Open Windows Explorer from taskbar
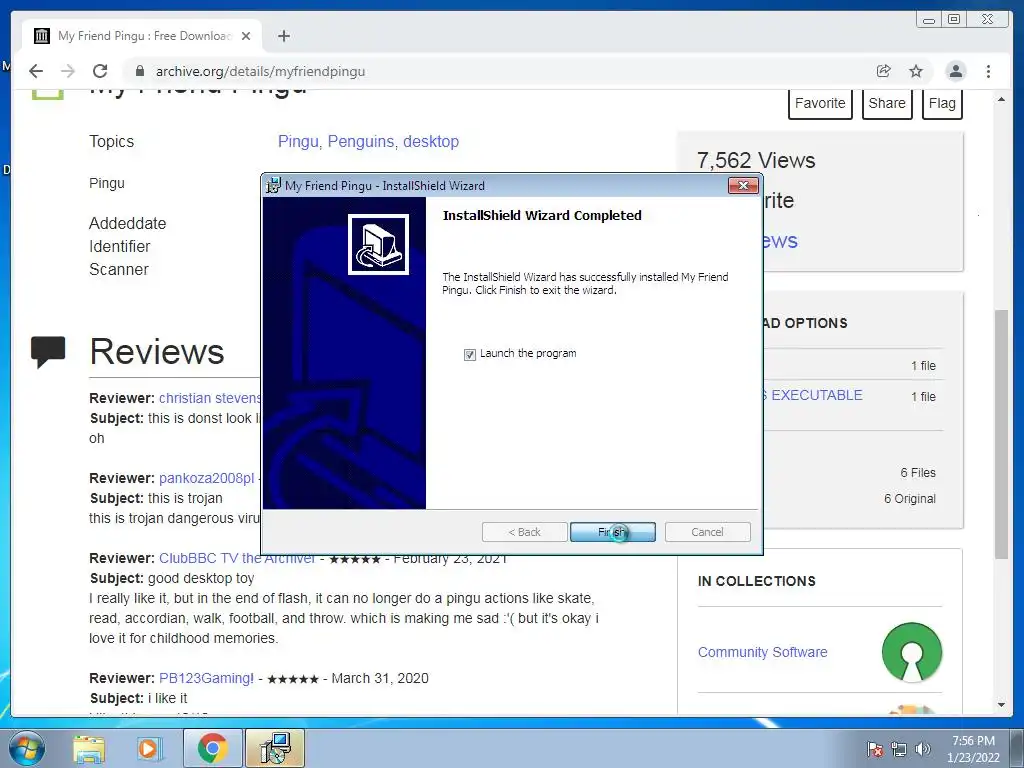Screen dimensions: 1024x768 point(89,748)
